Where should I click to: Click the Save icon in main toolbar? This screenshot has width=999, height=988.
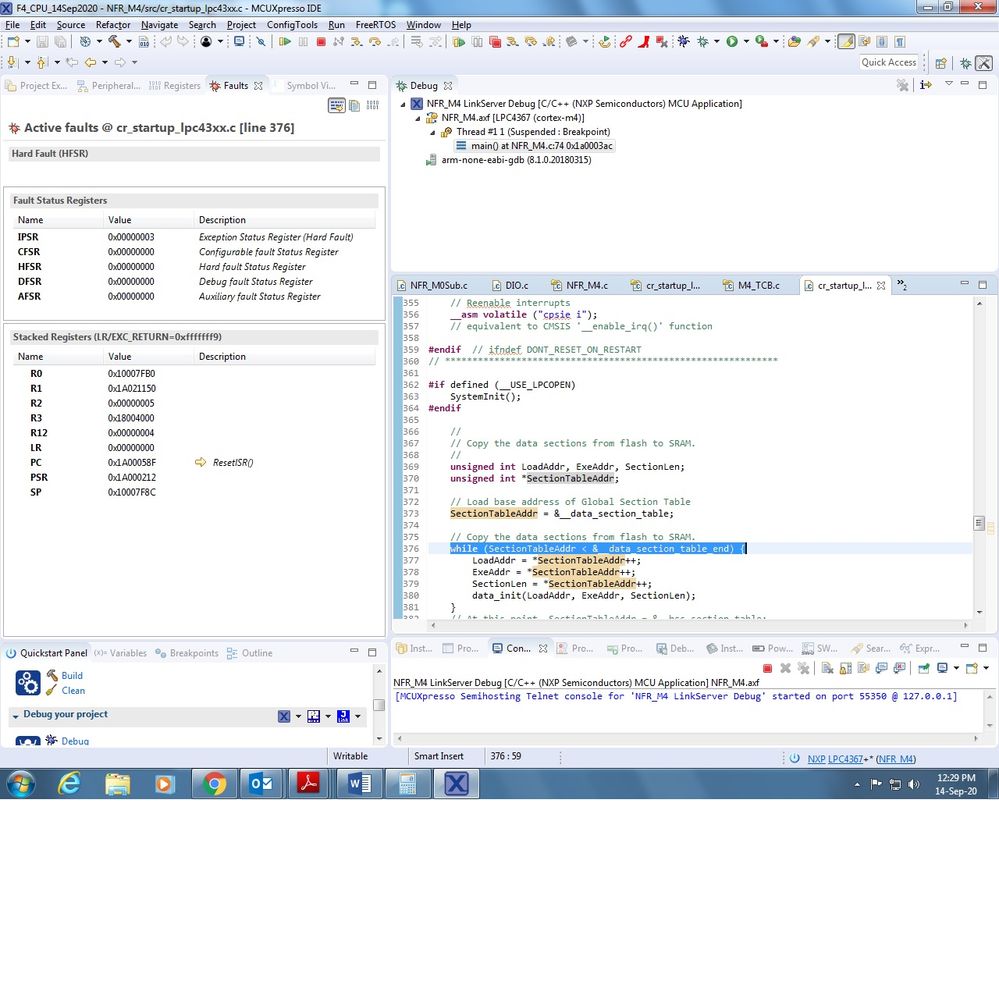coord(42,42)
